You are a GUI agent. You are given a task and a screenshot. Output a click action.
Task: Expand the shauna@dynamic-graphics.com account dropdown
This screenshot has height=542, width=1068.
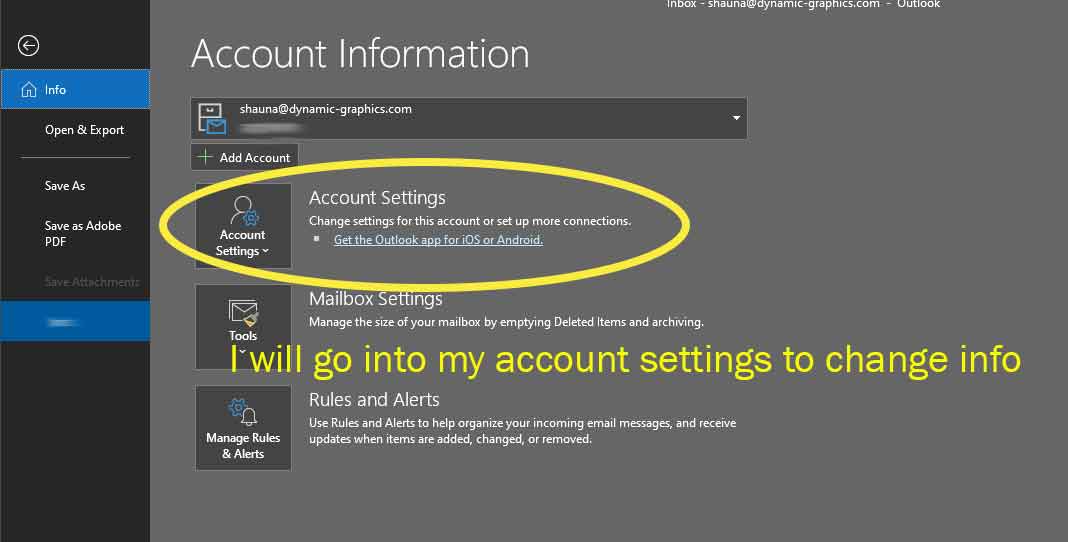click(x=736, y=118)
